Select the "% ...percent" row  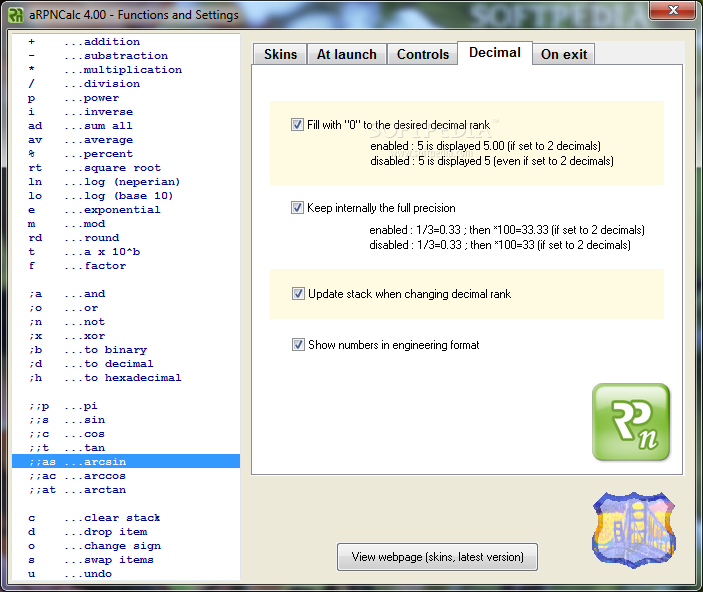point(126,154)
